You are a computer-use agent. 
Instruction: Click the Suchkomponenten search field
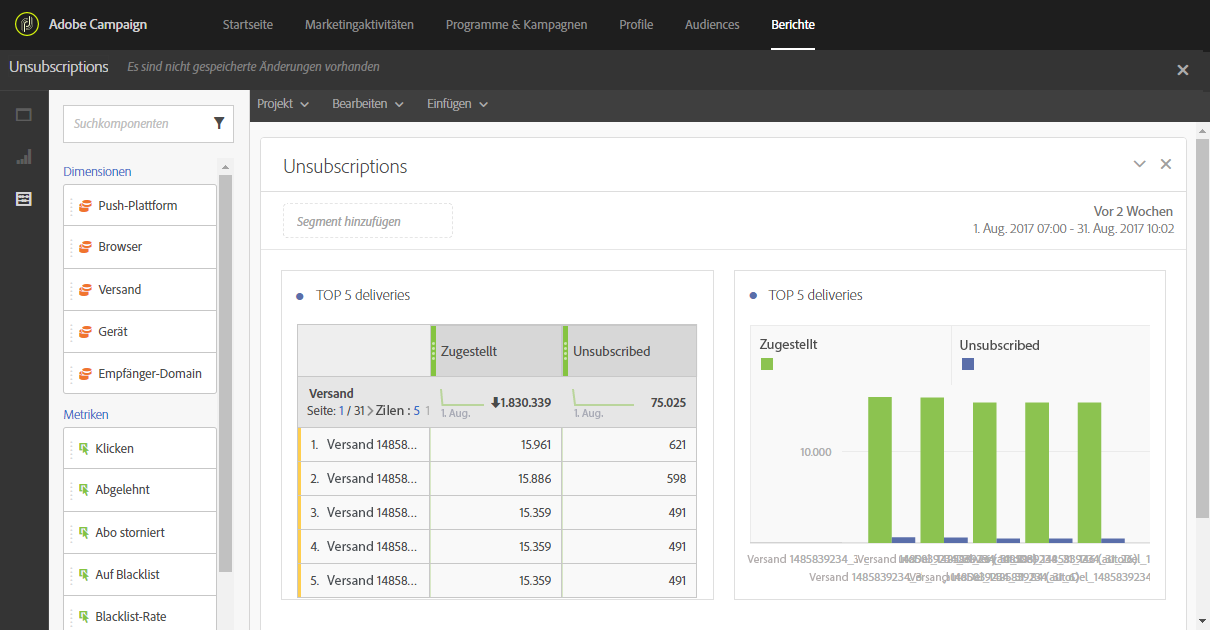point(135,124)
